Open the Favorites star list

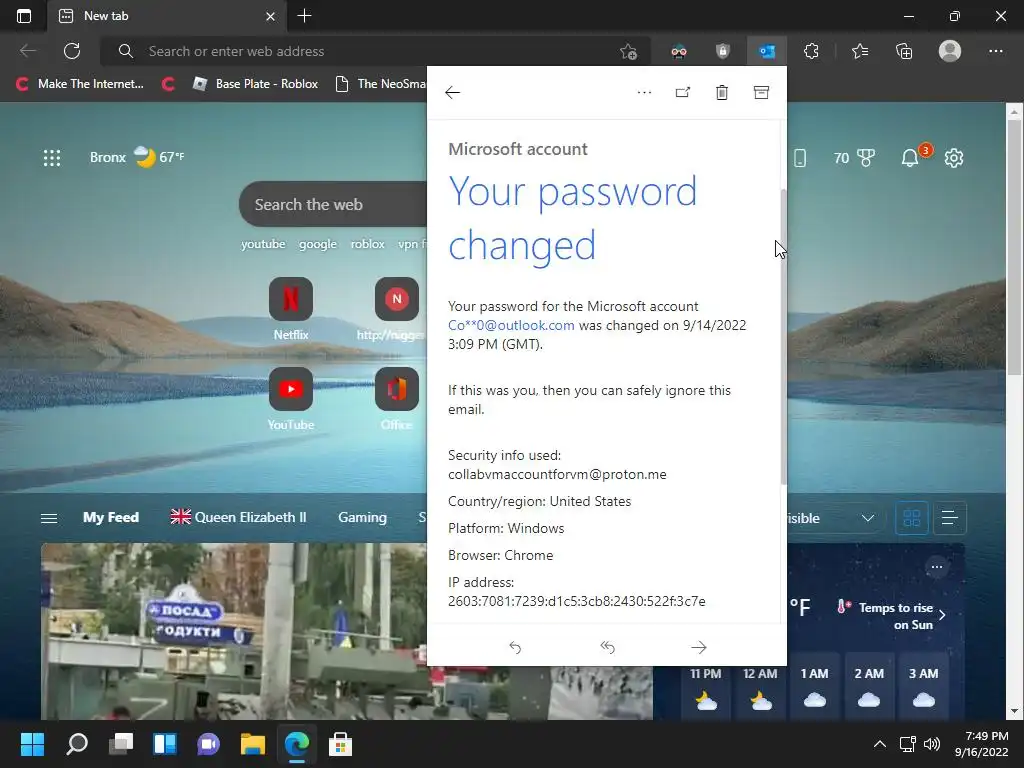pyautogui.click(x=860, y=51)
